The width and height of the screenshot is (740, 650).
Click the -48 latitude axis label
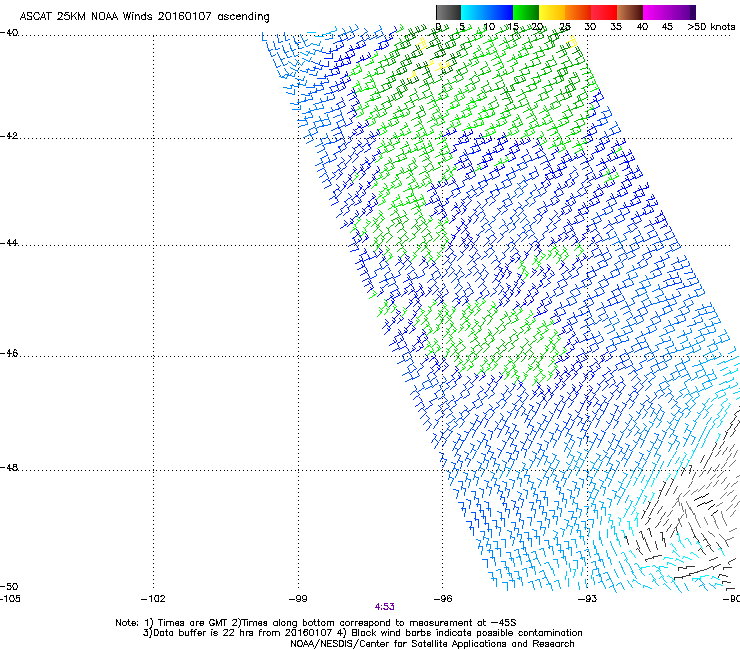click(9, 468)
